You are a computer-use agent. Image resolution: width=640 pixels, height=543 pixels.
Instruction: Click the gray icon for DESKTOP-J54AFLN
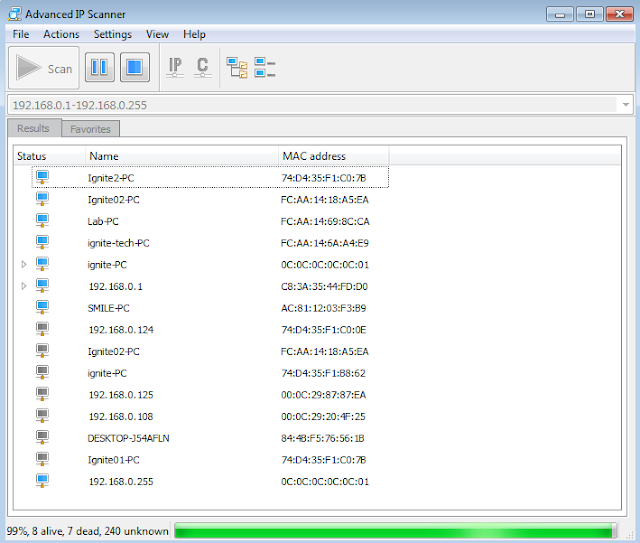[42, 437]
